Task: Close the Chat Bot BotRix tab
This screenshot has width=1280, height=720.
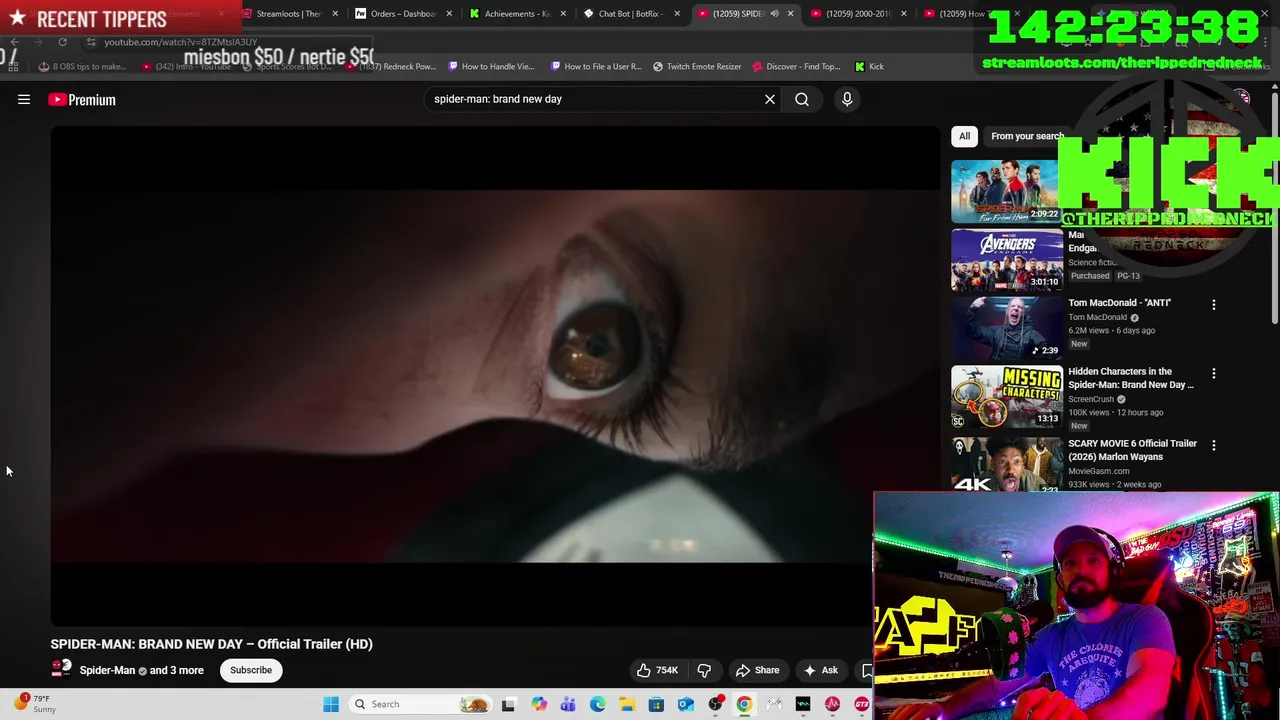Action: [677, 14]
